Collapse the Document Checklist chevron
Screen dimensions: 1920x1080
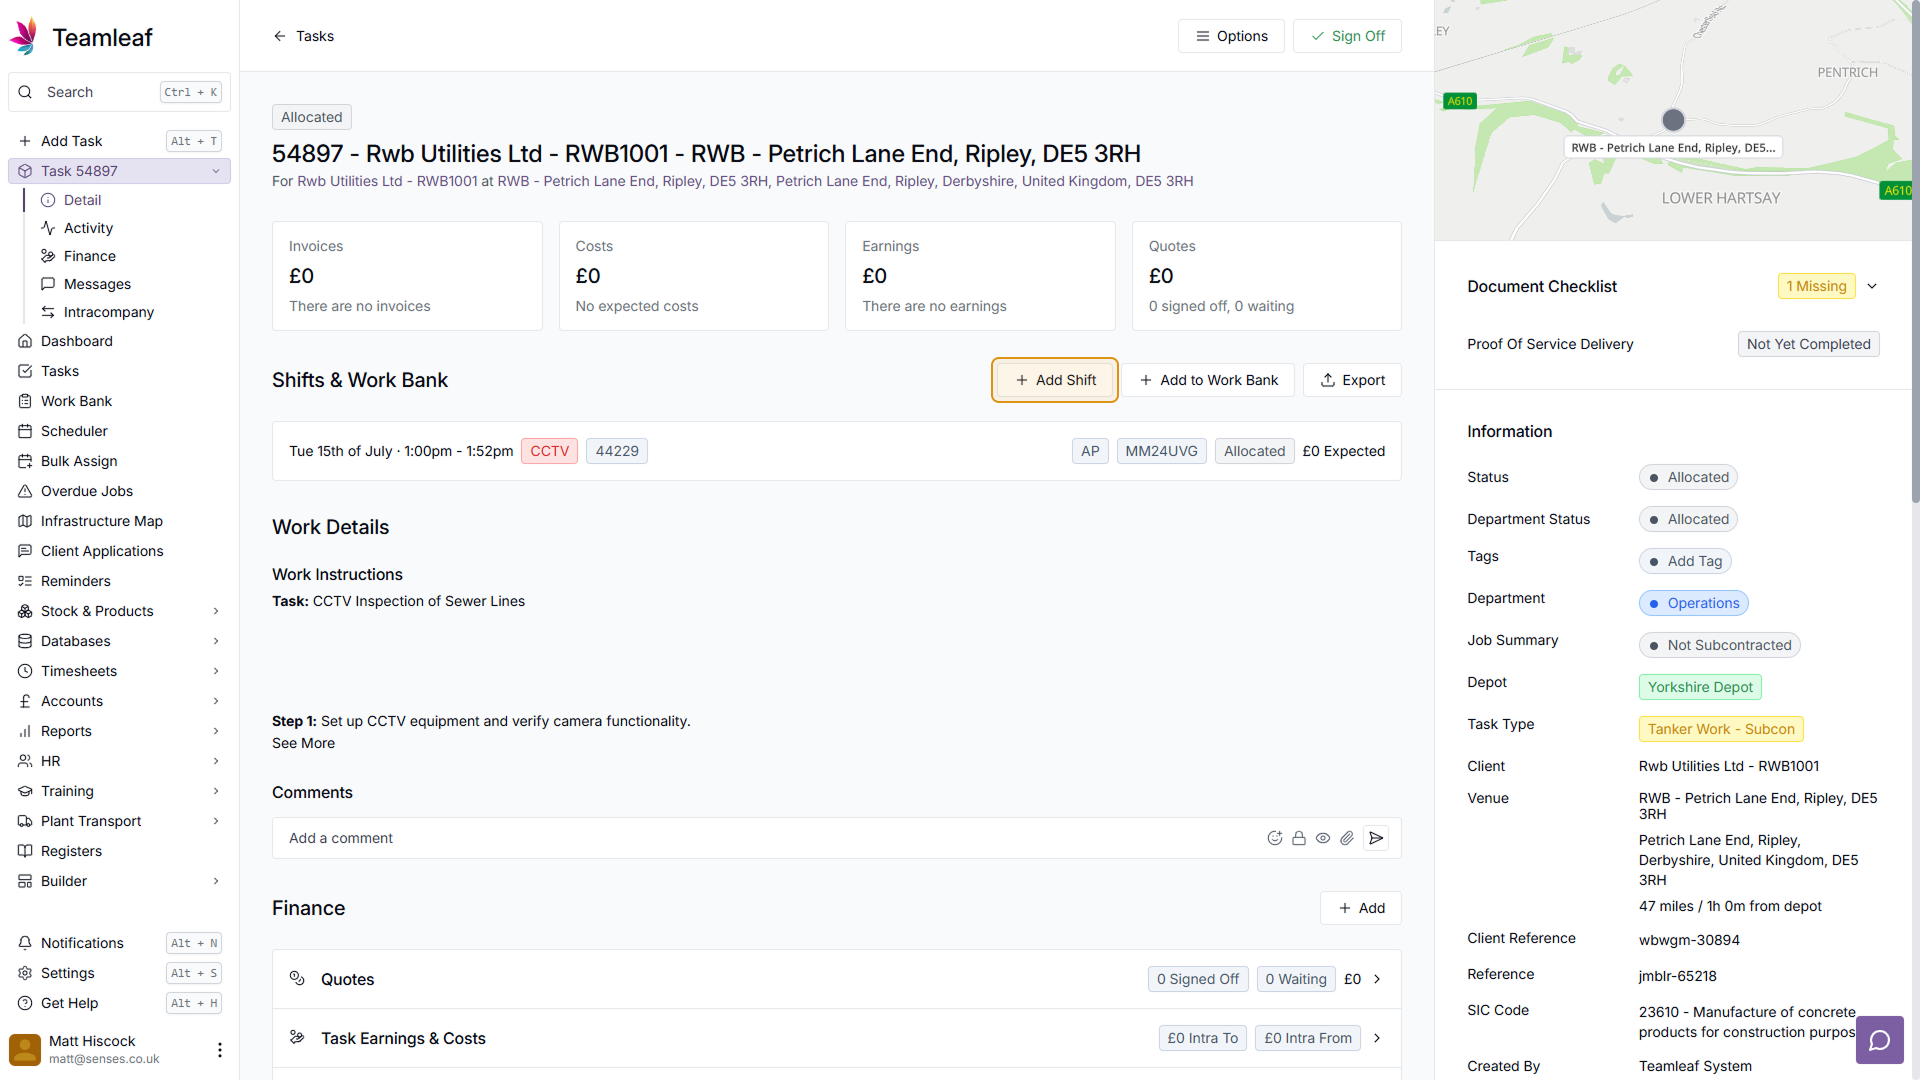coord(1872,286)
